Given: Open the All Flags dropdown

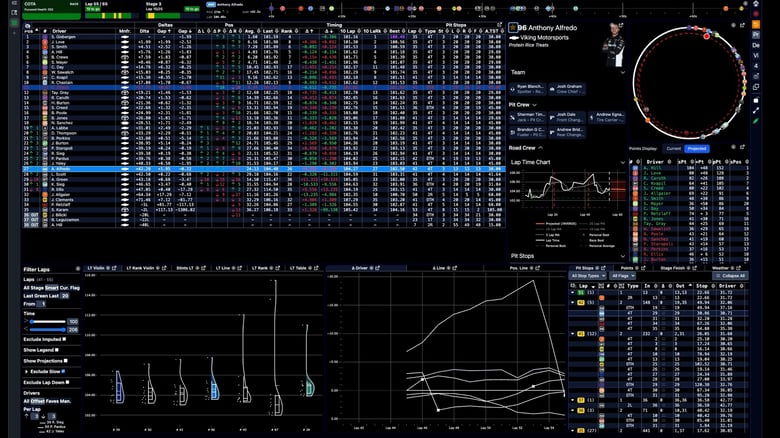Looking at the screenshot, I should point(622,276).
